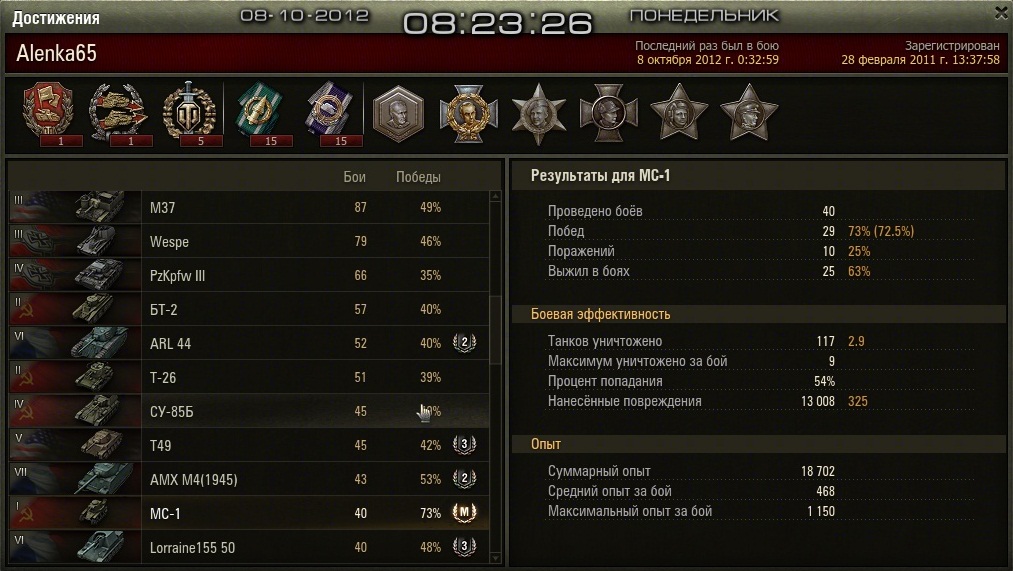Select the green ribbon medal with 15
The width and height of the screenshot is (1013, 571).
(261, 112)
